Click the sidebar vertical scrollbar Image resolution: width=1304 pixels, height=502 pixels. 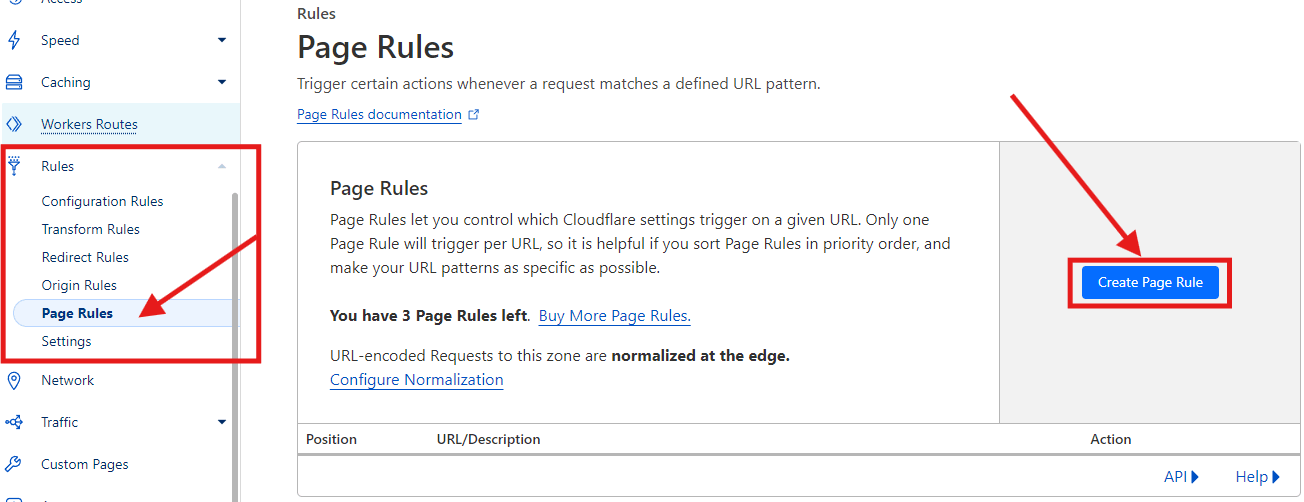pos(235,350)
